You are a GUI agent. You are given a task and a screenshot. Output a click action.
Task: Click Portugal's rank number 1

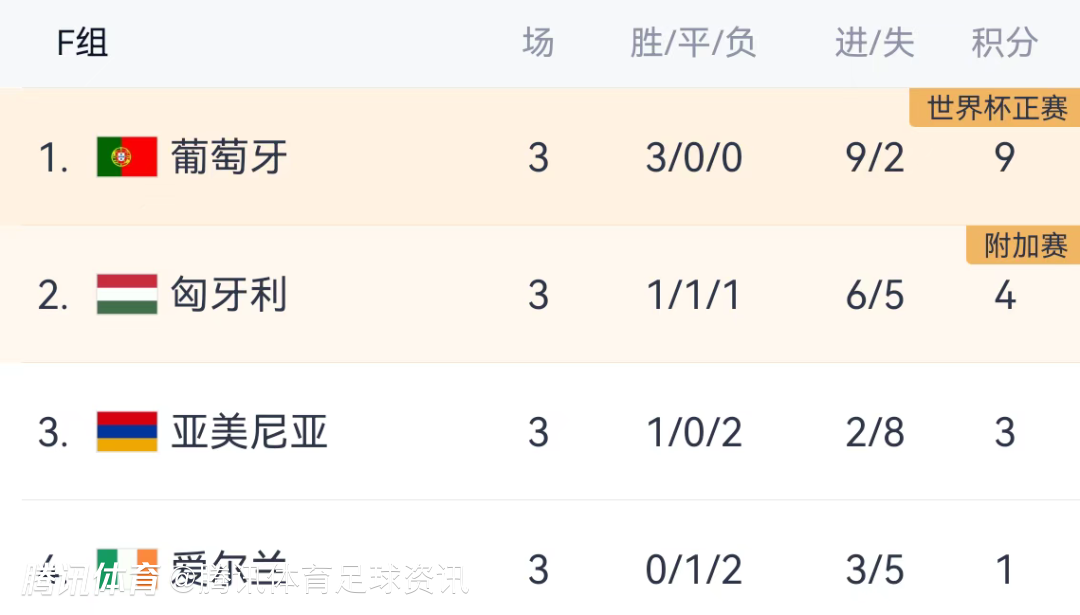click(52, 158)
